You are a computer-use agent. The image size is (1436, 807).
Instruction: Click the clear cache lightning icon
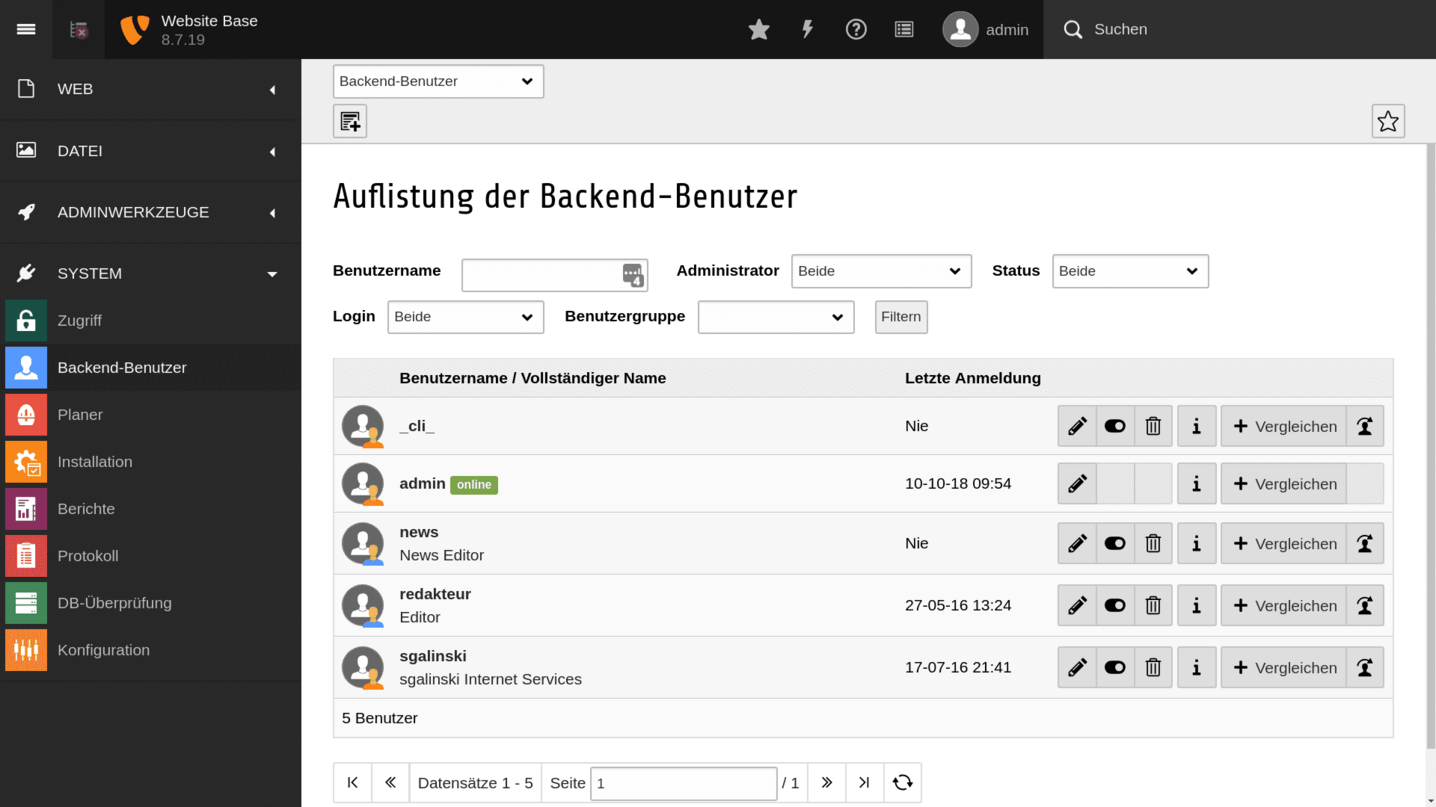806,29
